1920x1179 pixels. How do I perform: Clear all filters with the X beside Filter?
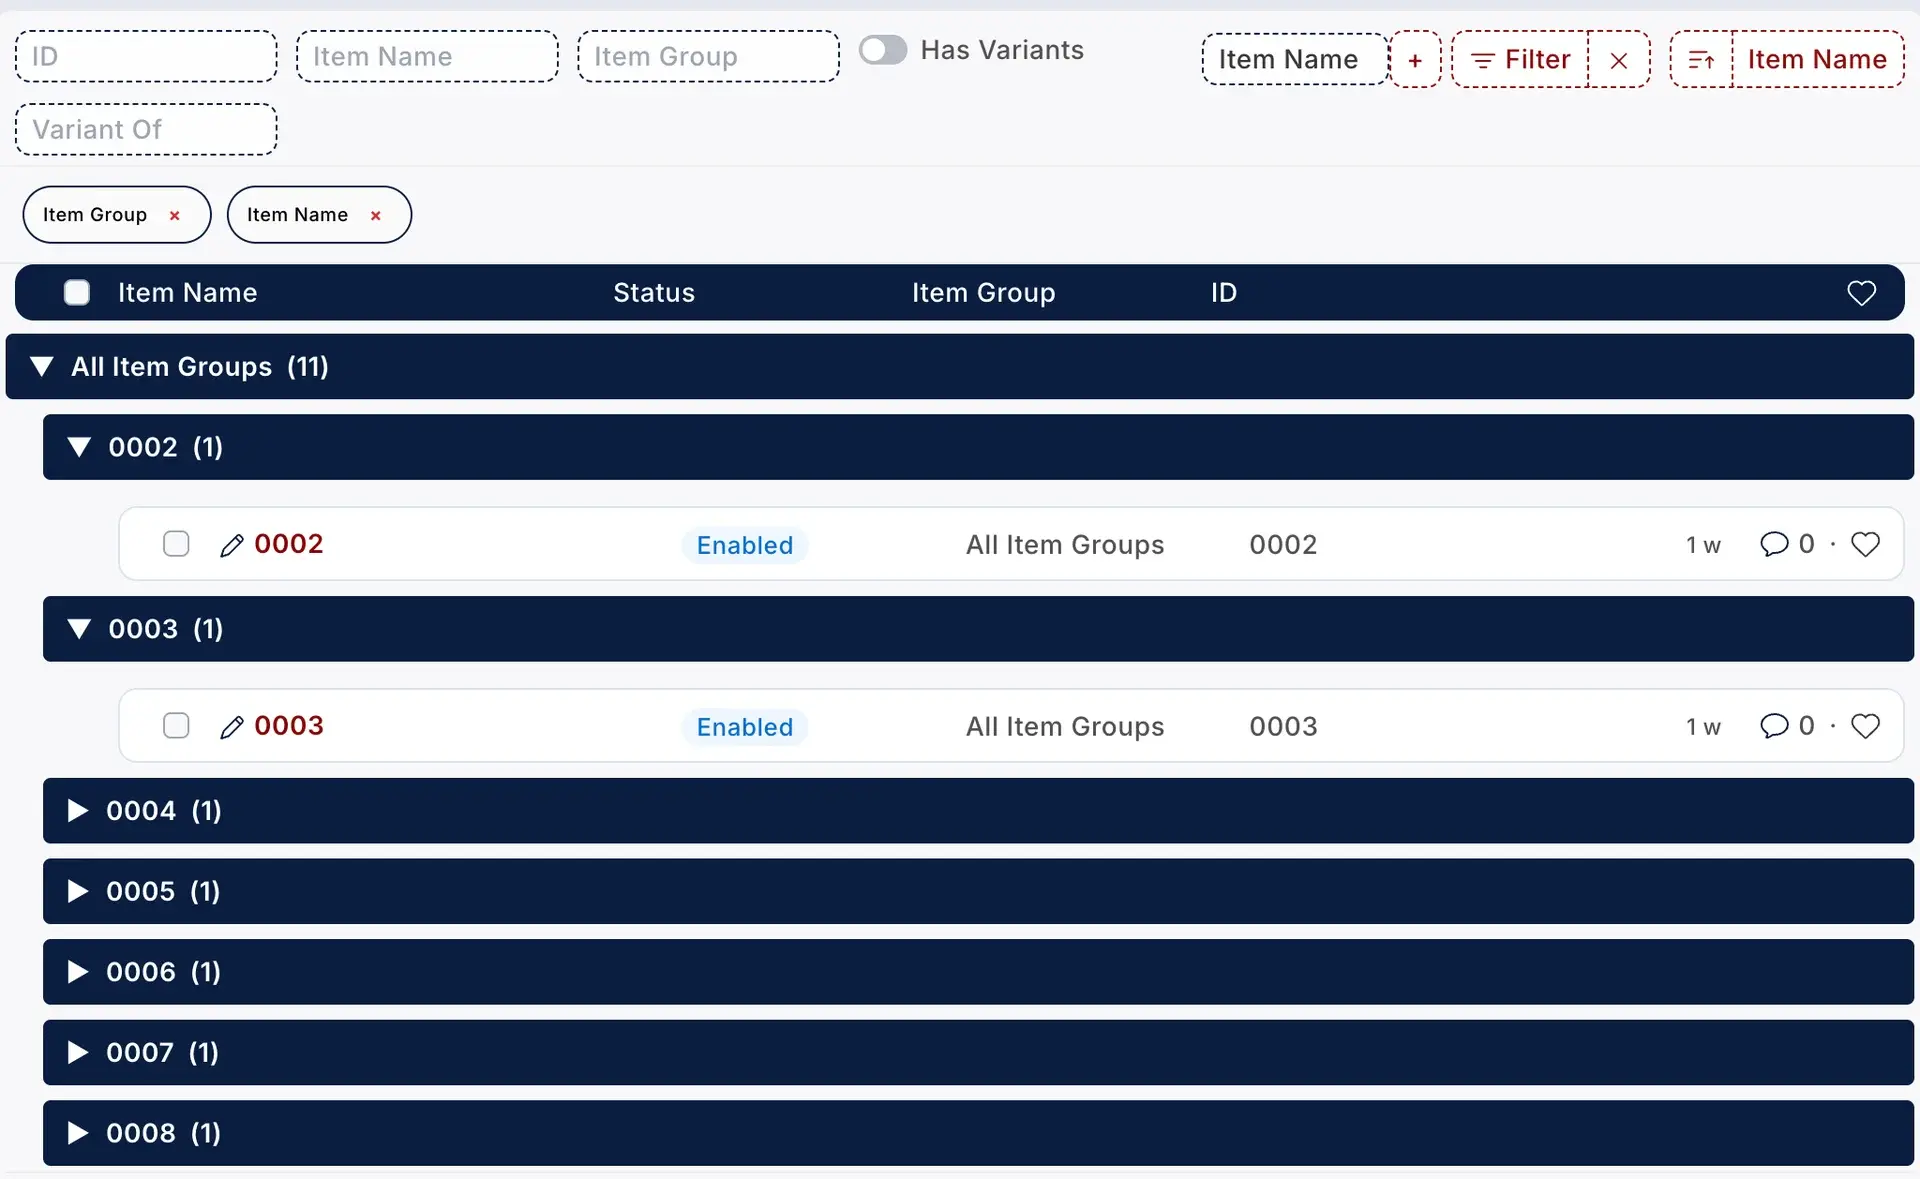coord(1619,60)
